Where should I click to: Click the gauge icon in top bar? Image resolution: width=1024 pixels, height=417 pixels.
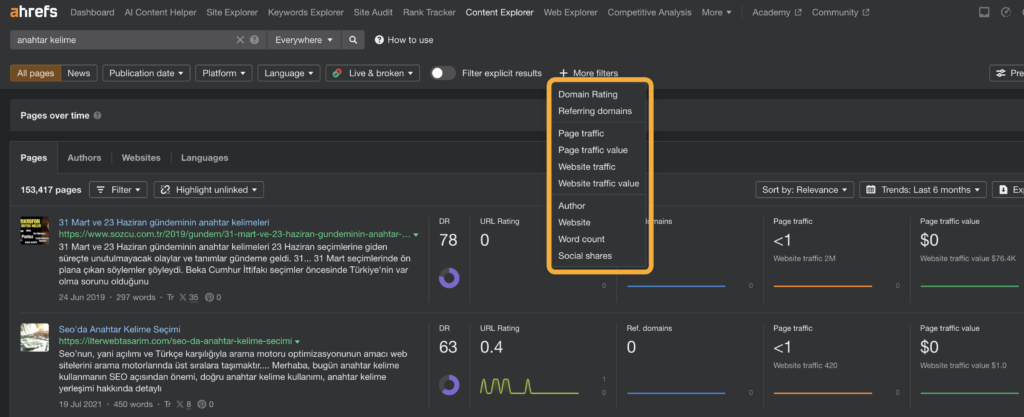pos(1006,12)
